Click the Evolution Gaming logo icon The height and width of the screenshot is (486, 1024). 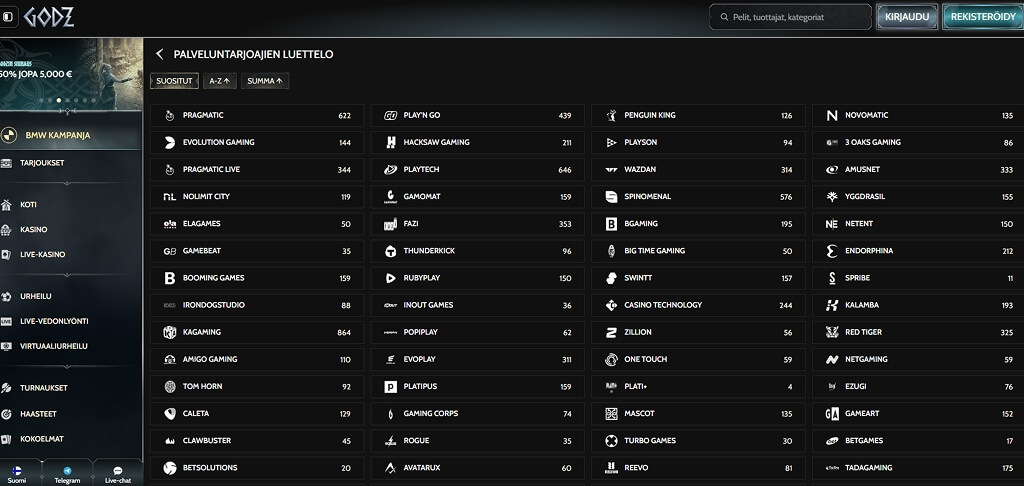(x=170, y=142)
